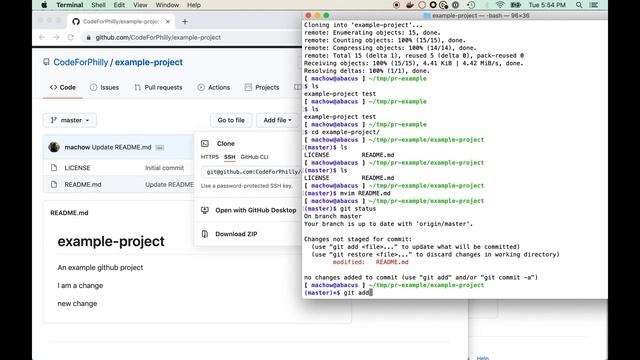Click machow's avatar in commit row

(54, 147)
